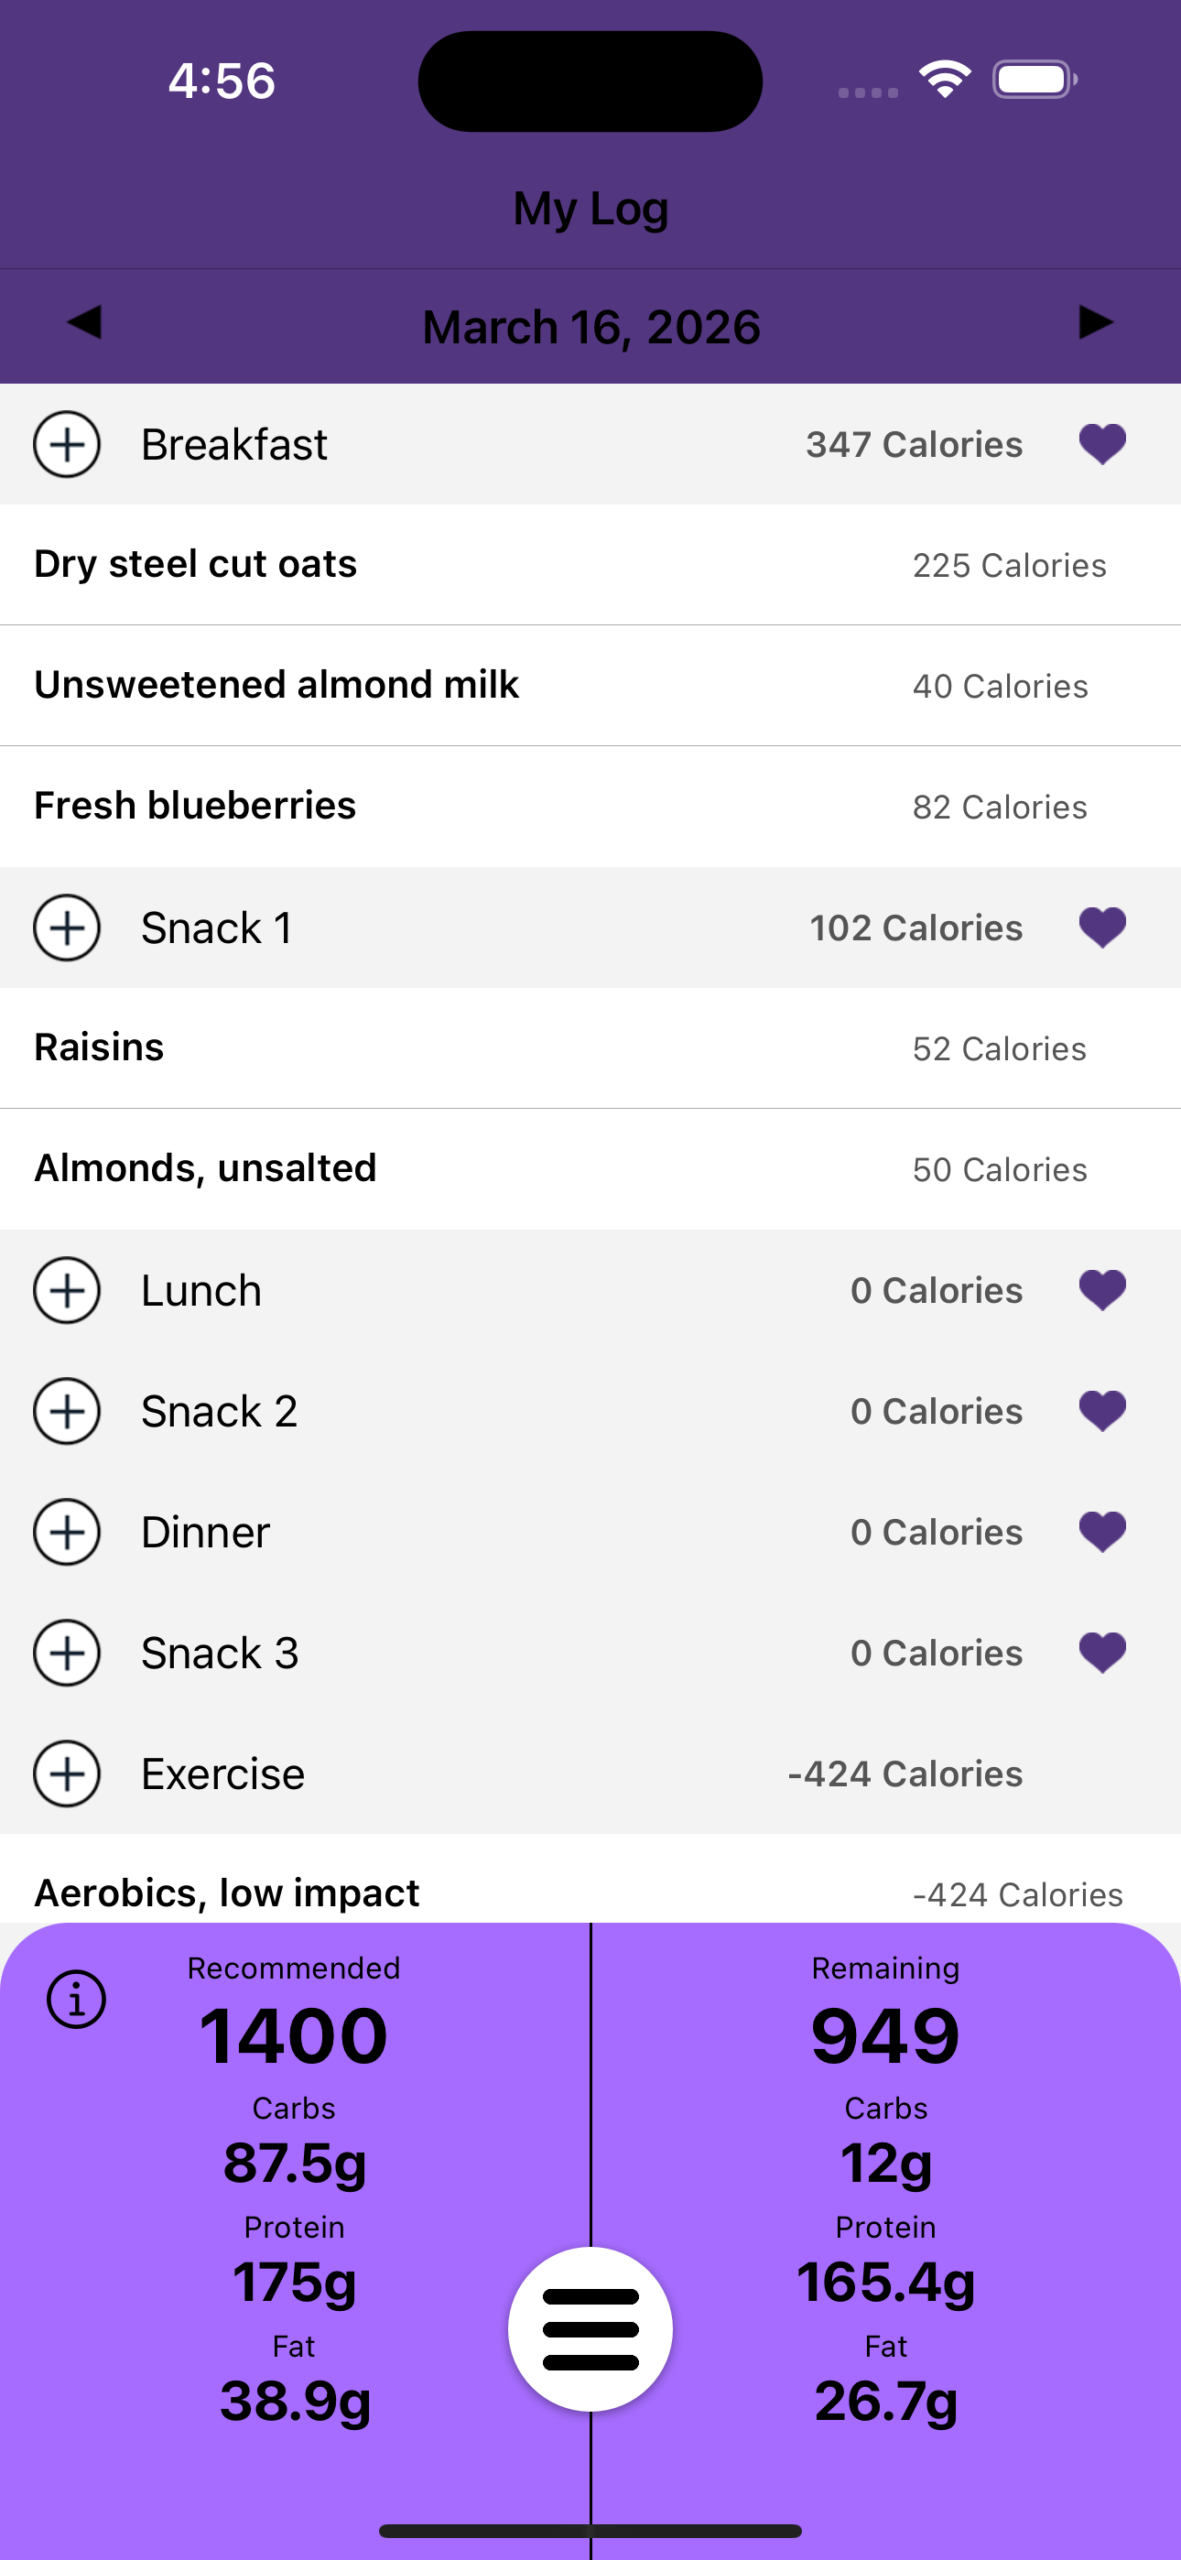Advance to the next day arrow
This screenshot has width=1181, height=2560.
pyautogui.click(x=1096, y=323)
